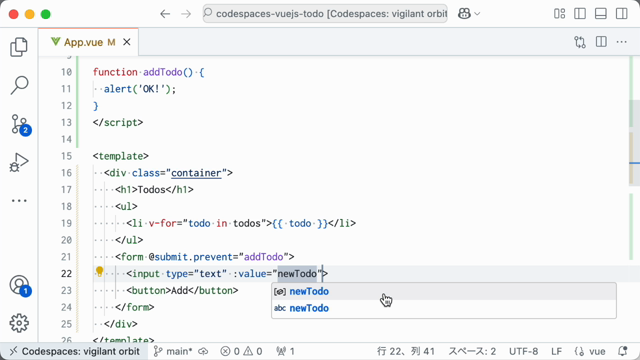Toggle the primary side bar
Viewport: 640px width, 360px height.
click(x=580, y=14)
